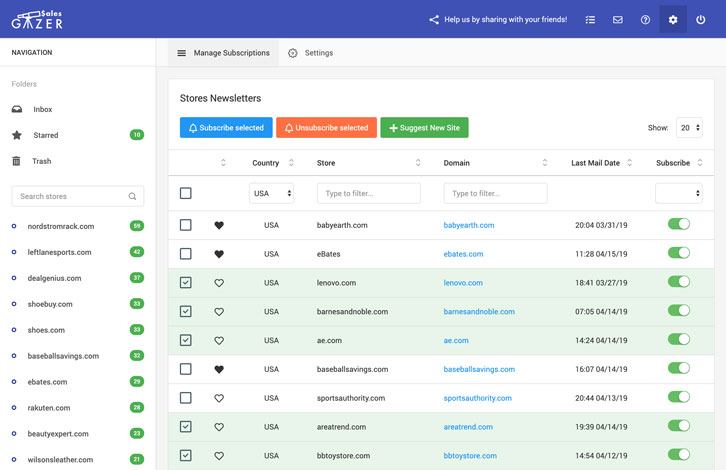Open the Starred folder
Screen dimensions: 726x470
click(45, 135)
